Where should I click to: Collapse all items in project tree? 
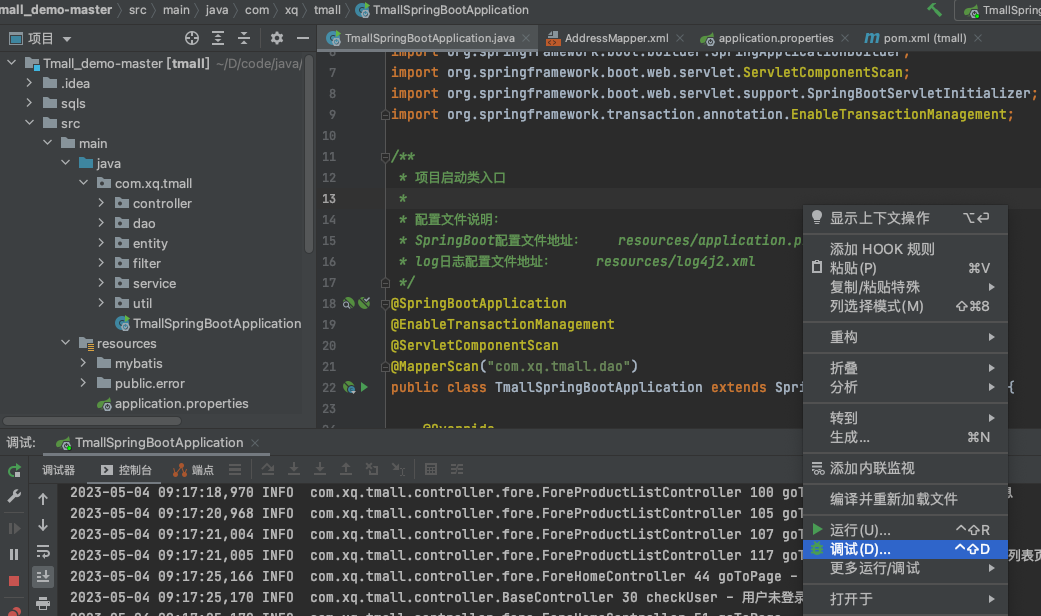(244, 38)
